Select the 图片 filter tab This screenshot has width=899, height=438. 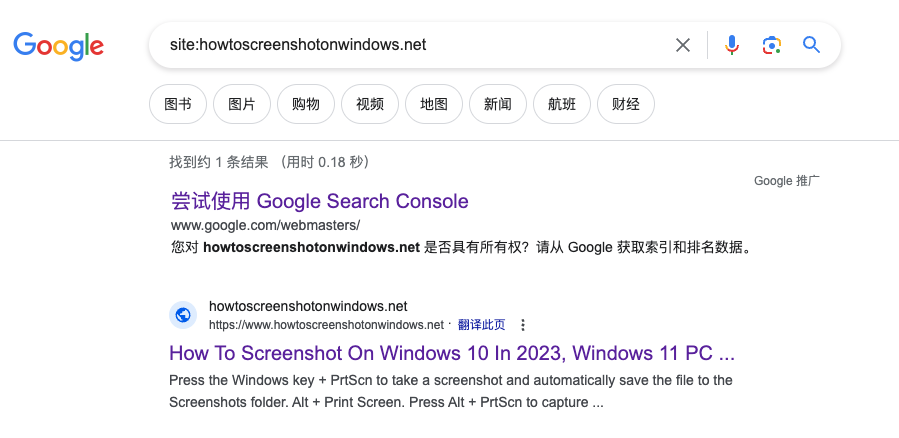pos(242,104)
